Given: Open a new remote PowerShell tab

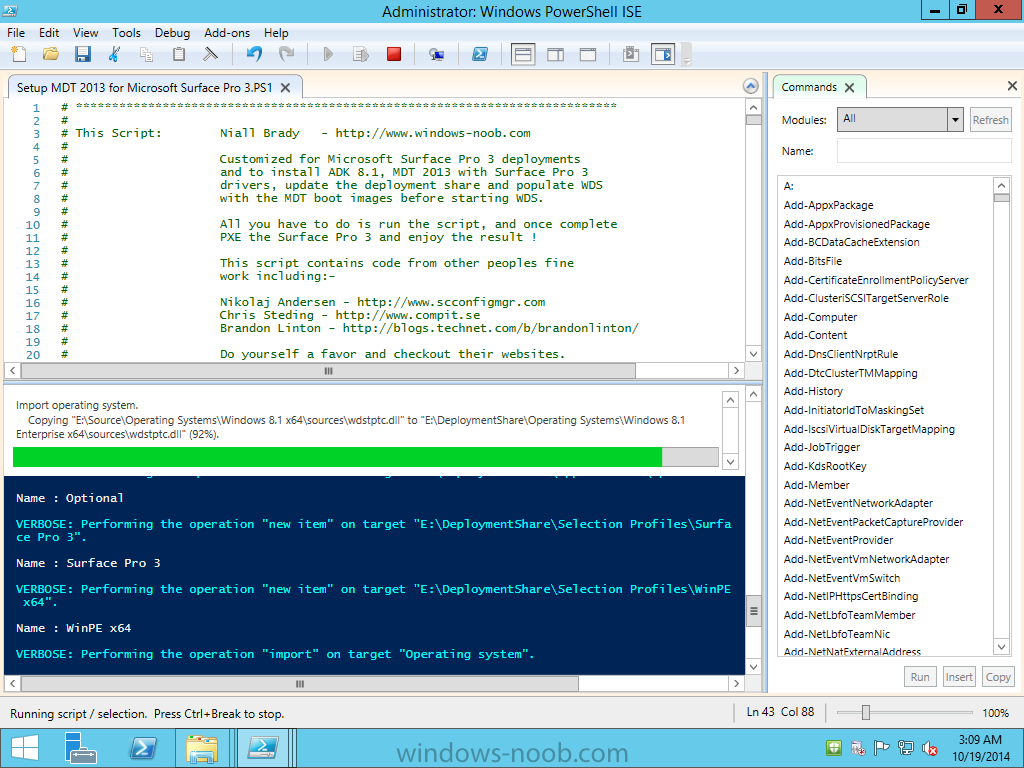Looking at the screenshot, I should [436, 54].
